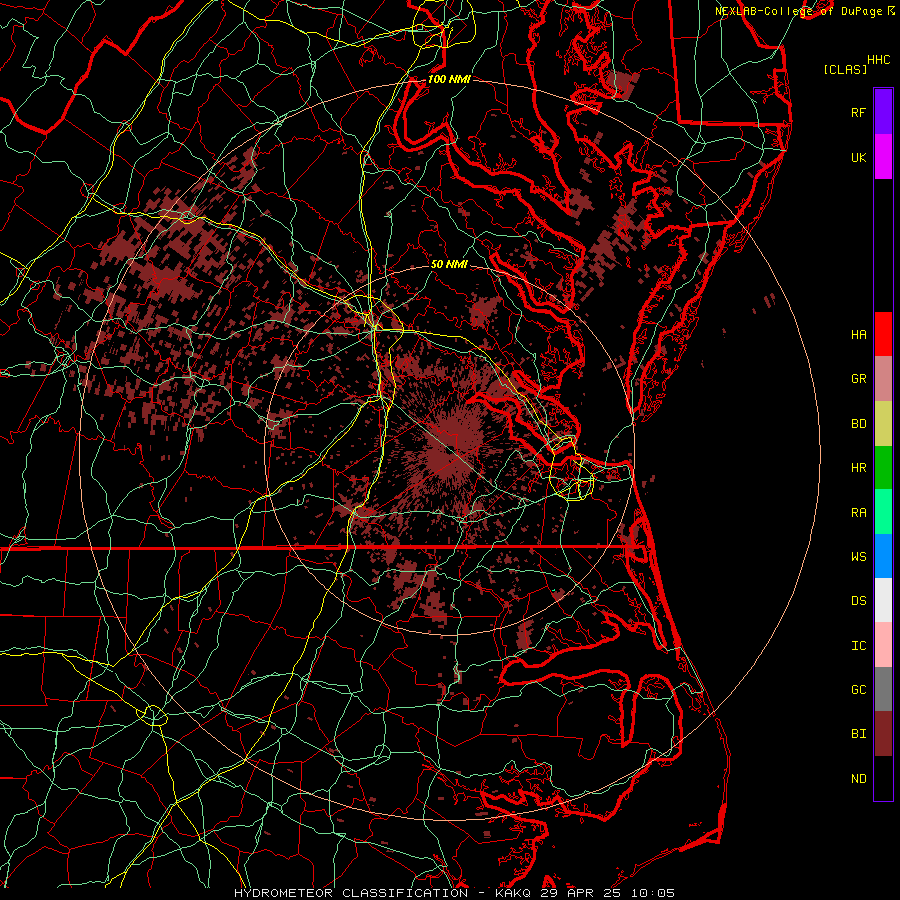This screenshot has height=900, width=900.
Task: Click the "100 NMI" range ring label
Action: (x=449, y=79)
